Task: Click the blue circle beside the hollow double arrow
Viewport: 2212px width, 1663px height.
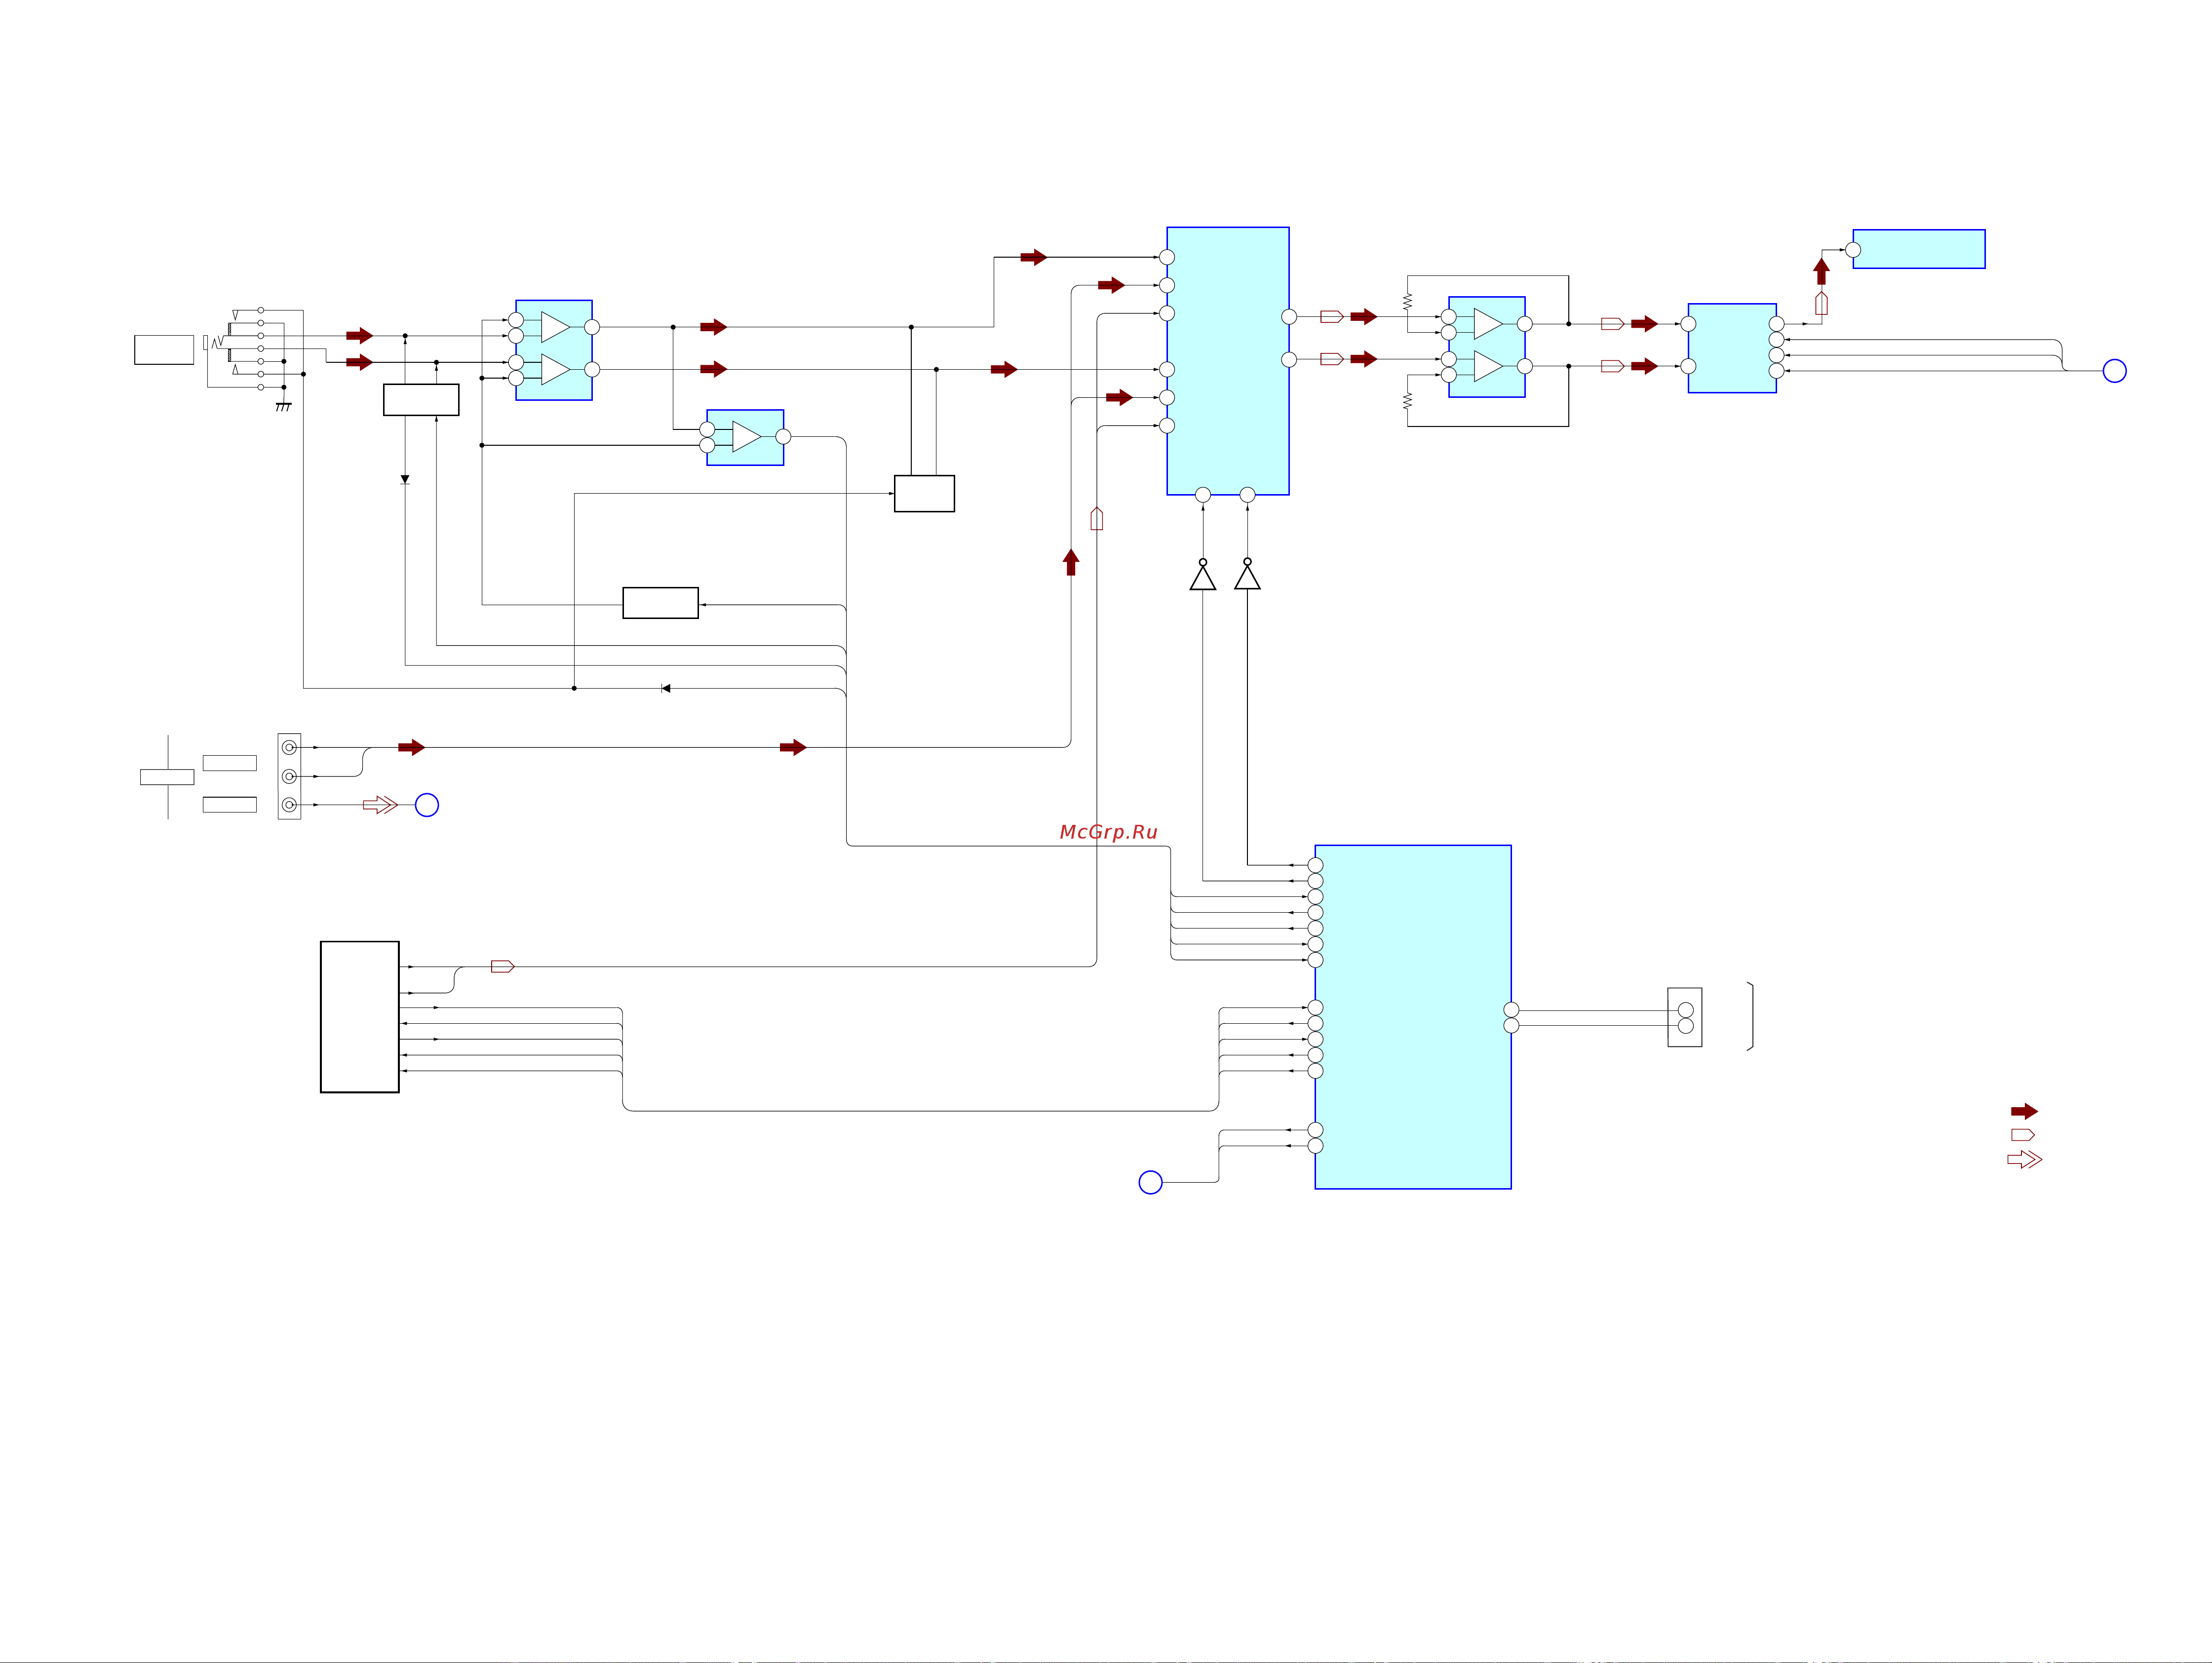Action: click(x=427, y=805)
